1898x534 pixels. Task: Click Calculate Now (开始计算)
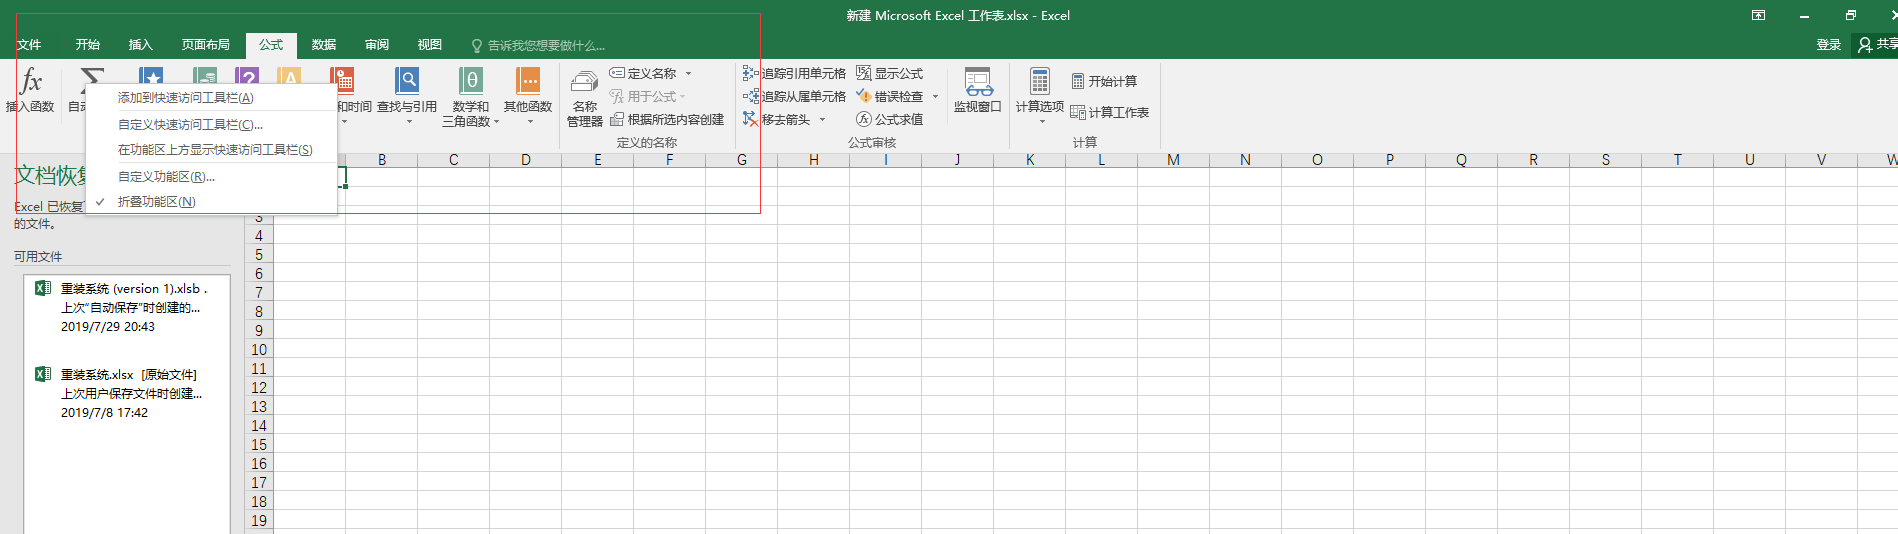point(1104,81)
